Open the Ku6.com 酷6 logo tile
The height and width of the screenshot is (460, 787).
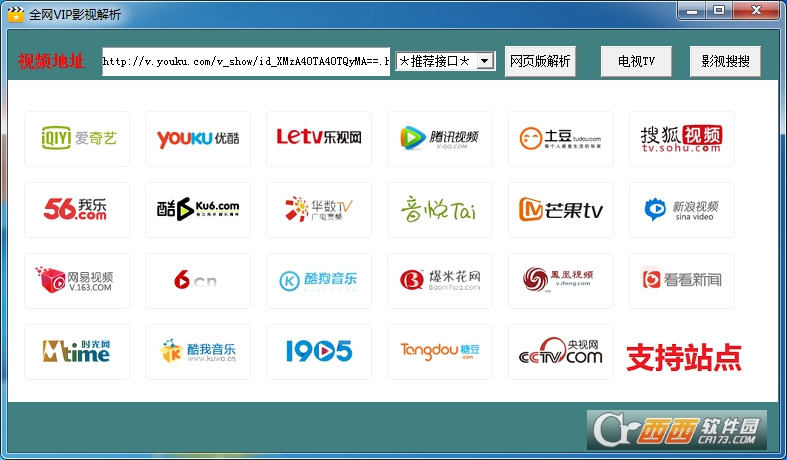(x=198, y=210)
